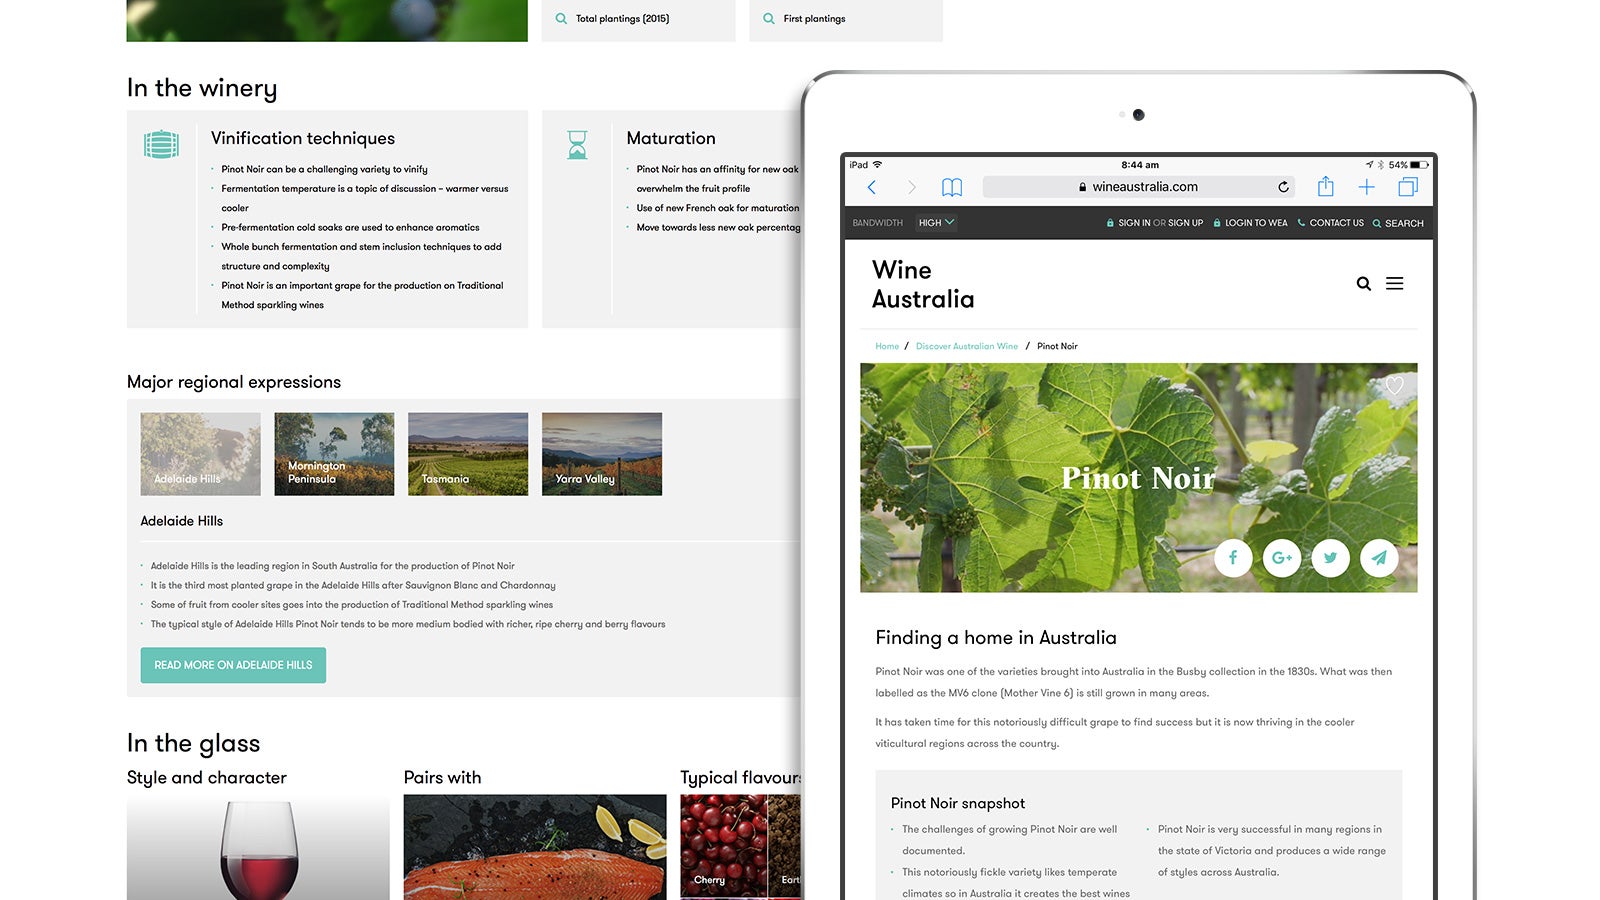Open a new Safari tab
This screenshot has width=1600, height=900.
pos(1367,187)
